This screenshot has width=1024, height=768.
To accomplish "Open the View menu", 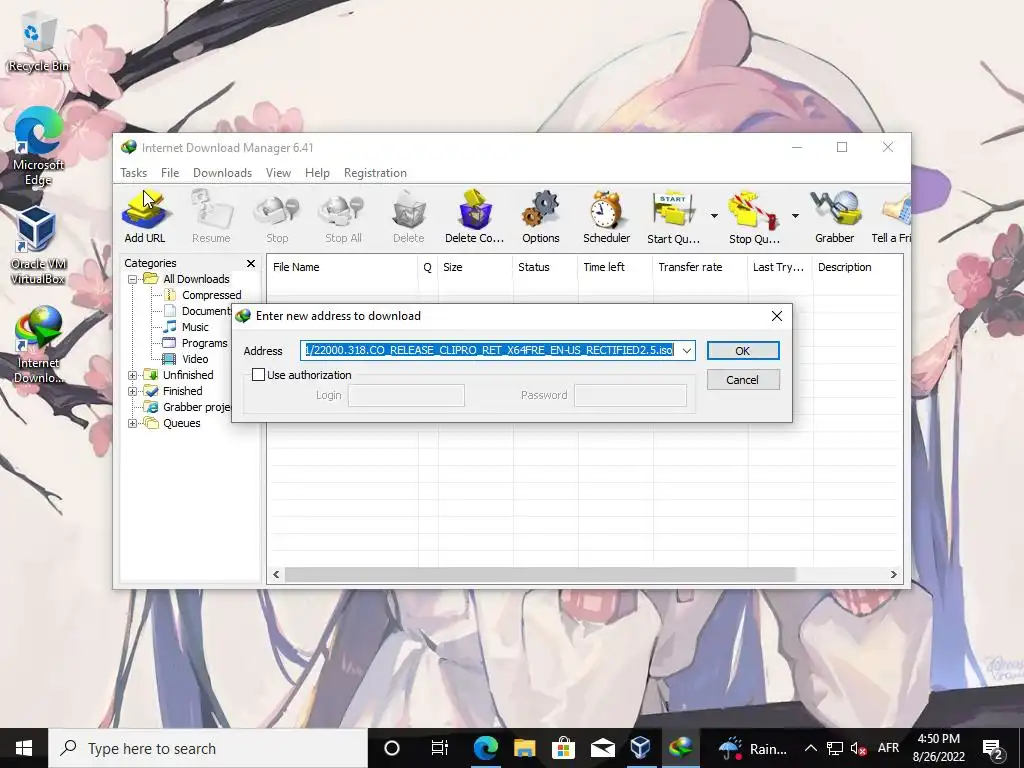I will pyautogui.click(x=278, y=173).
